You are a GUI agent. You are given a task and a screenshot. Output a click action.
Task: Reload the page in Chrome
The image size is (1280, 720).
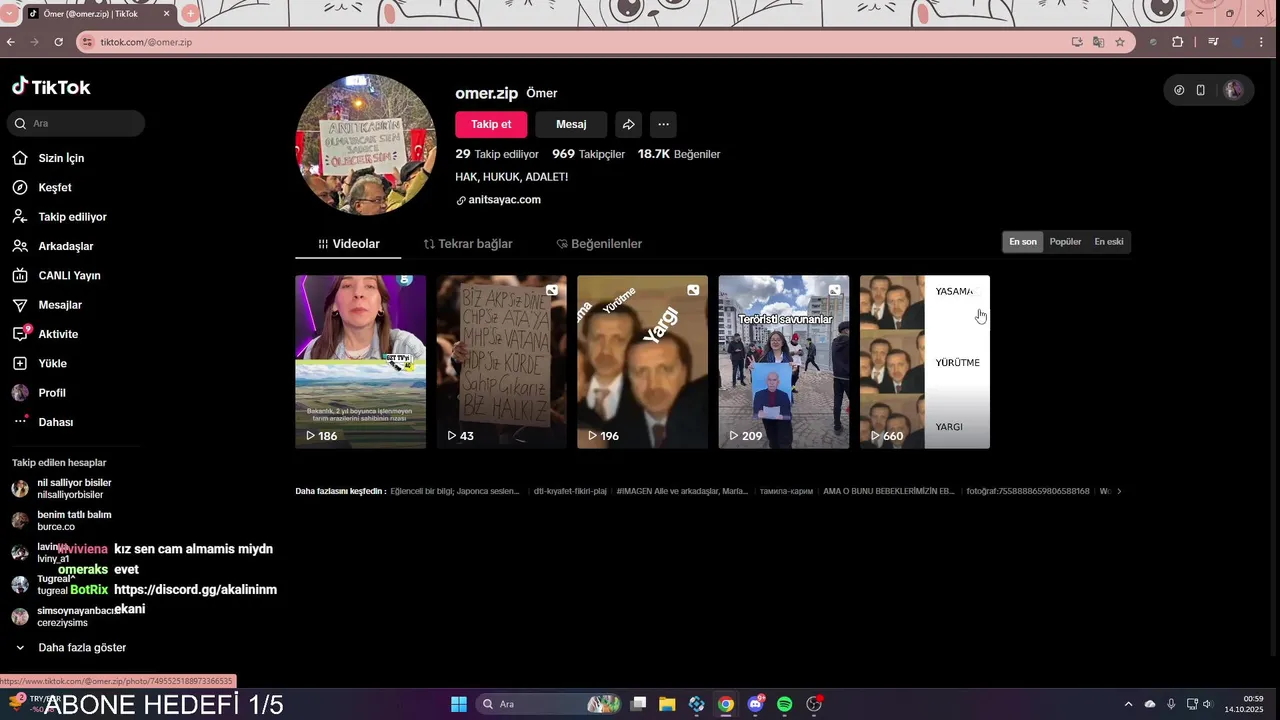(58, 42)
